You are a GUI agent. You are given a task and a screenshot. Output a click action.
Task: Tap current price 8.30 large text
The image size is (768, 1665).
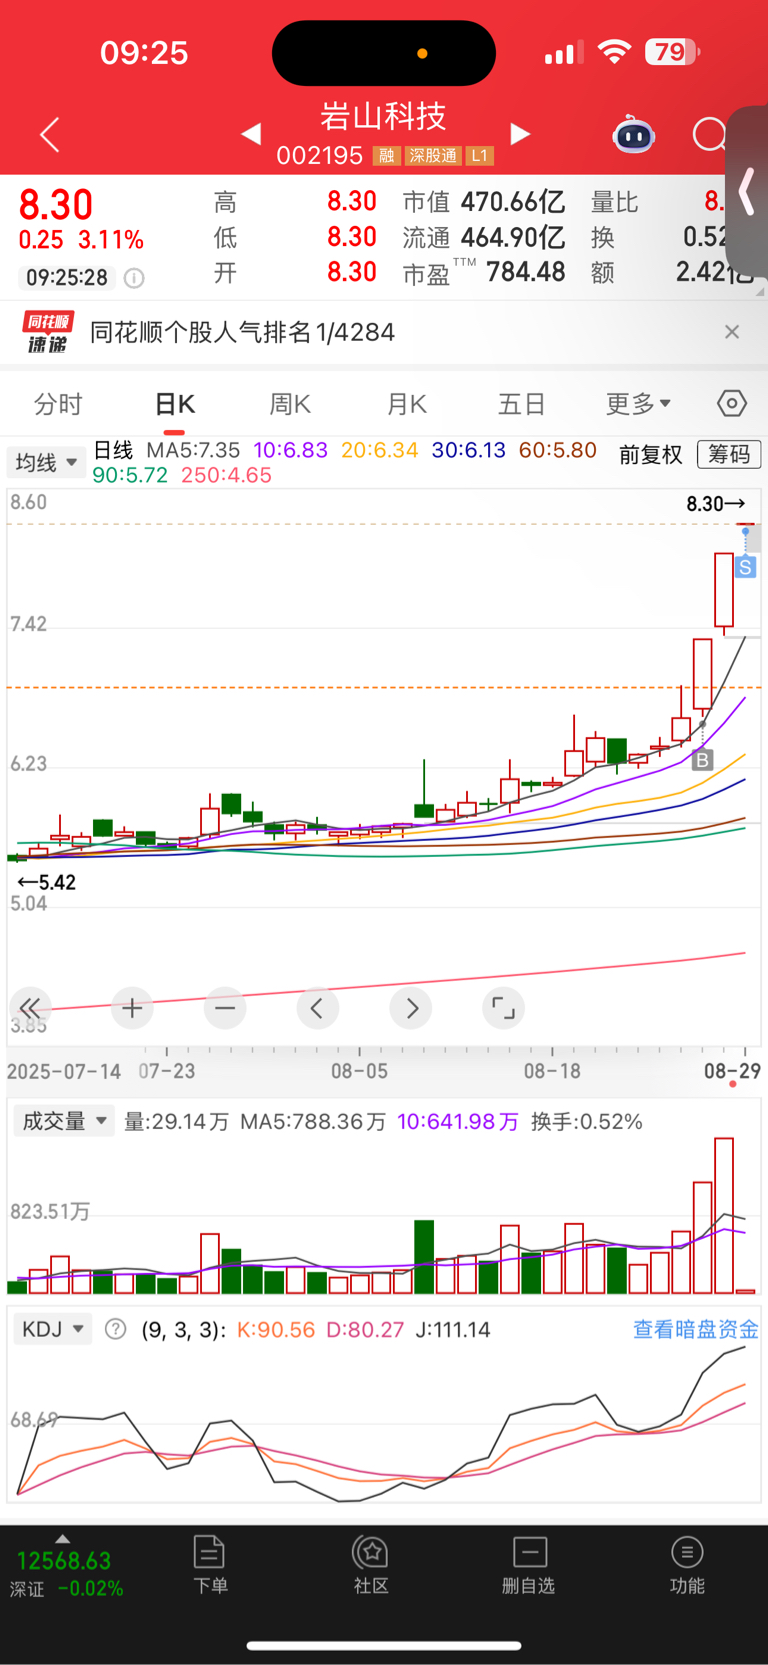[x=56, y=205]
